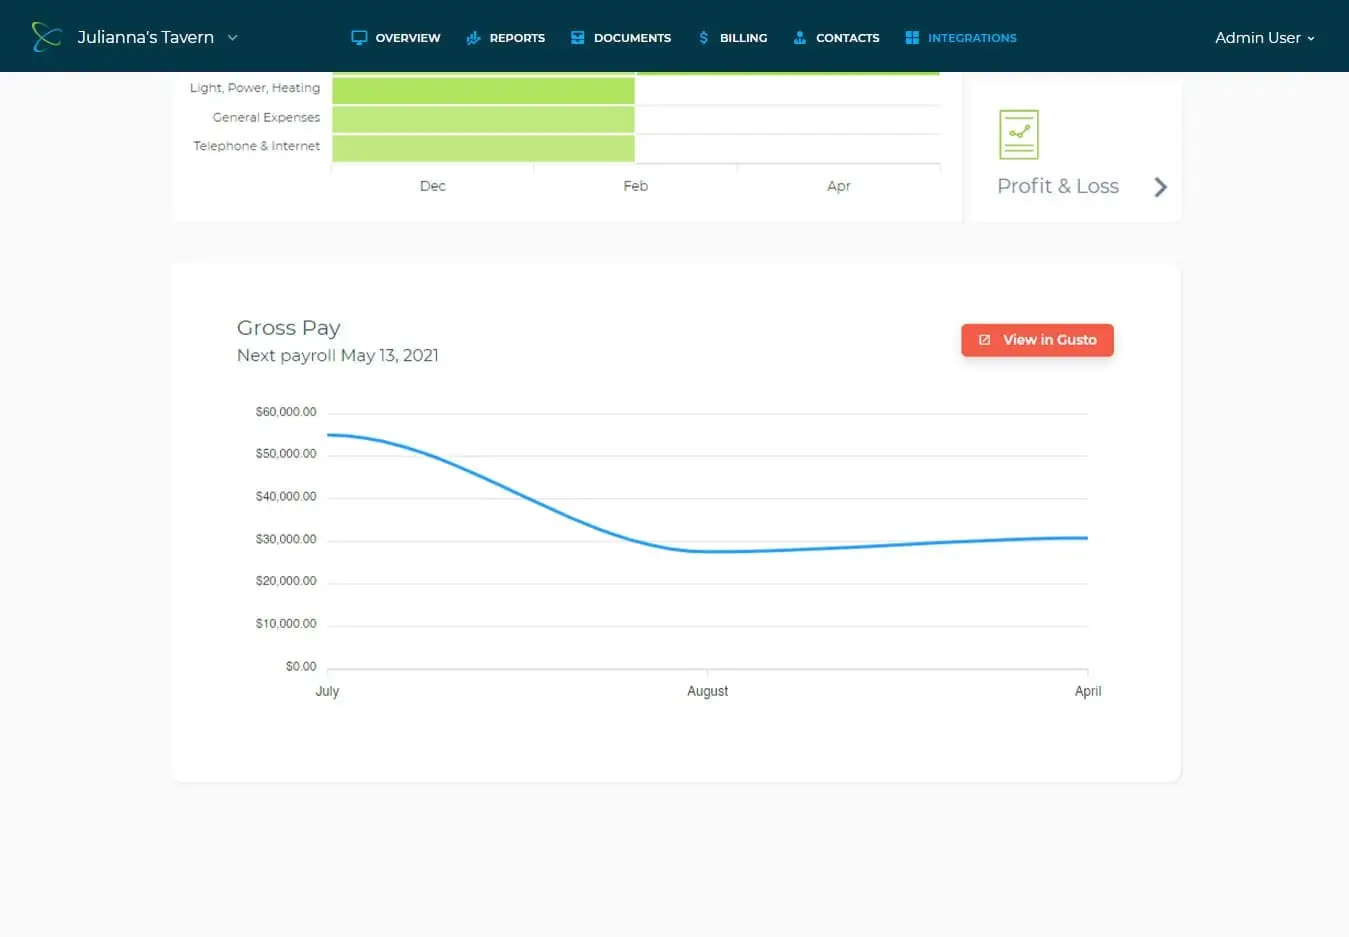Click the Integrations grid icon

point(912,38)
